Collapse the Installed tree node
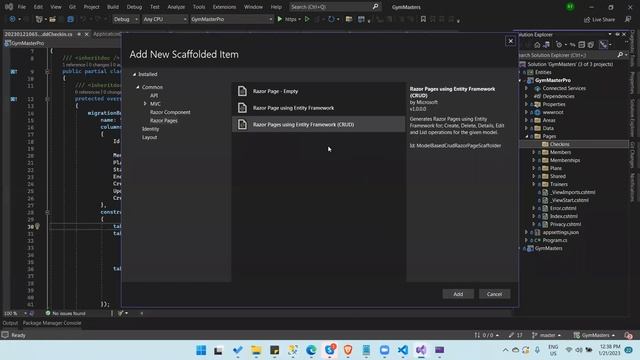 (x=134, y=74)
